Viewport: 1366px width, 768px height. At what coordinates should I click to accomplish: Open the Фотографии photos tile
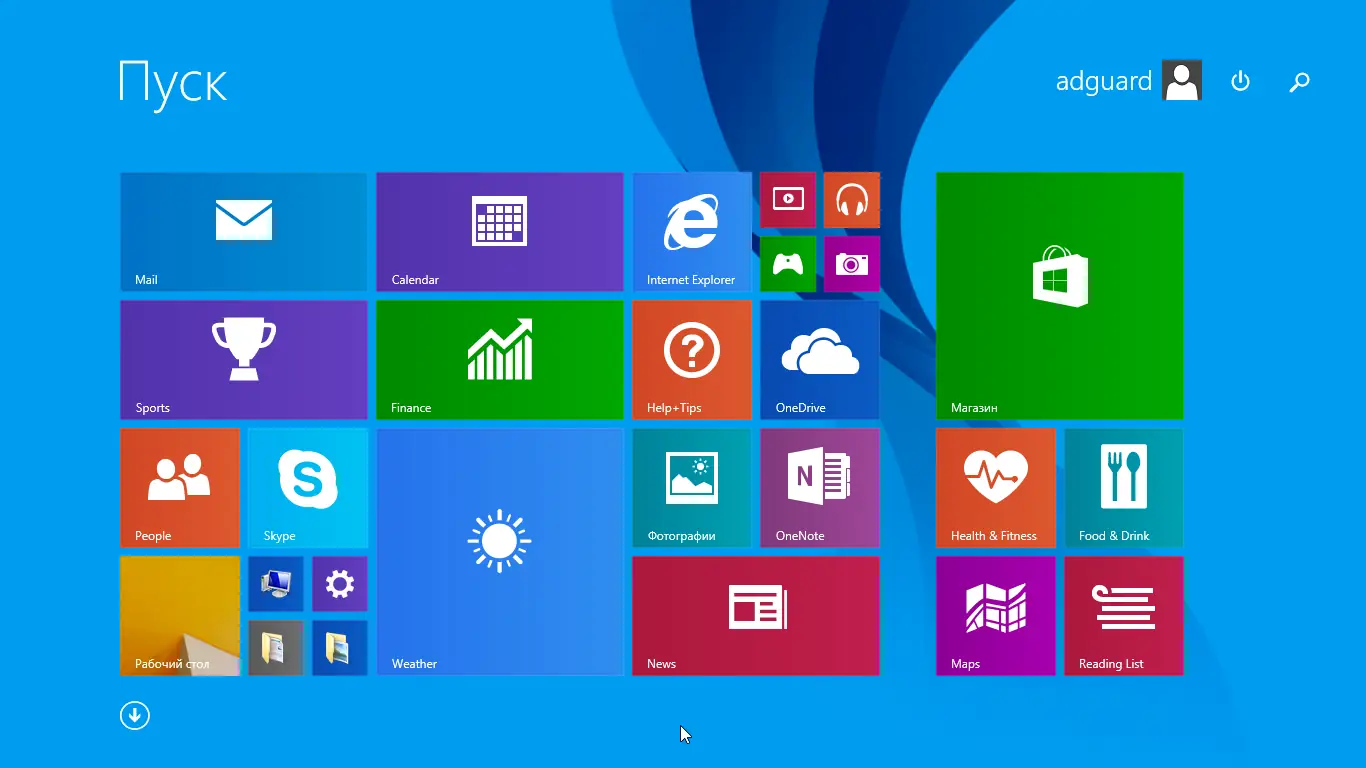(x=692, y=488)
